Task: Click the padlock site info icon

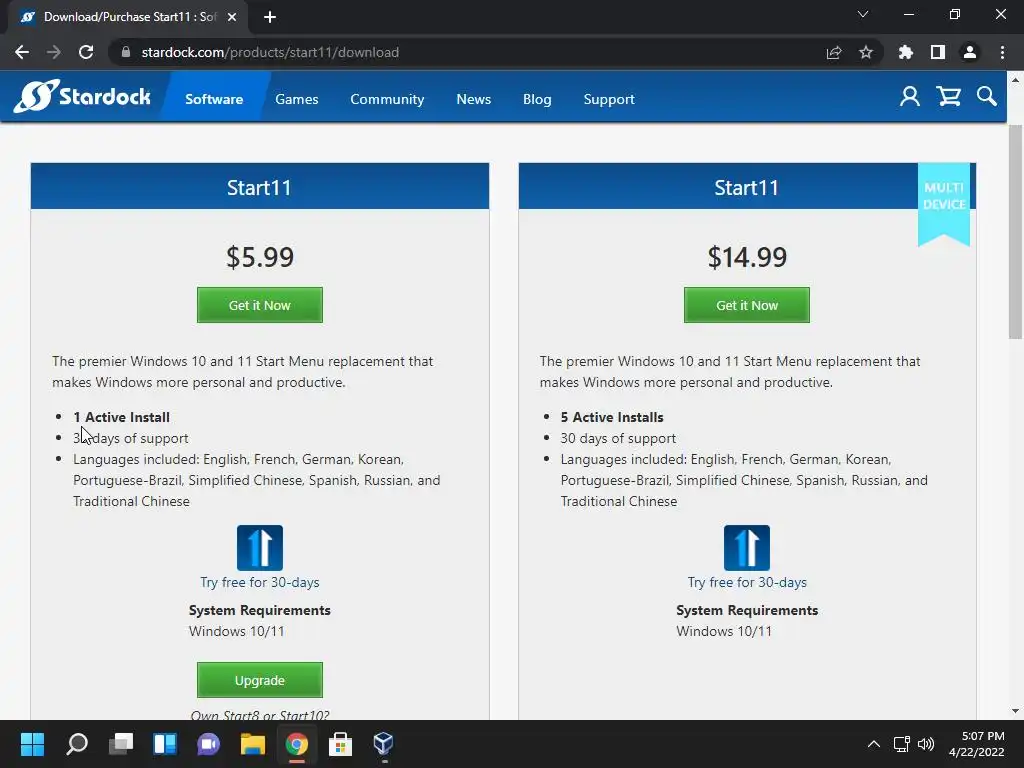Action: click(125, 52)
